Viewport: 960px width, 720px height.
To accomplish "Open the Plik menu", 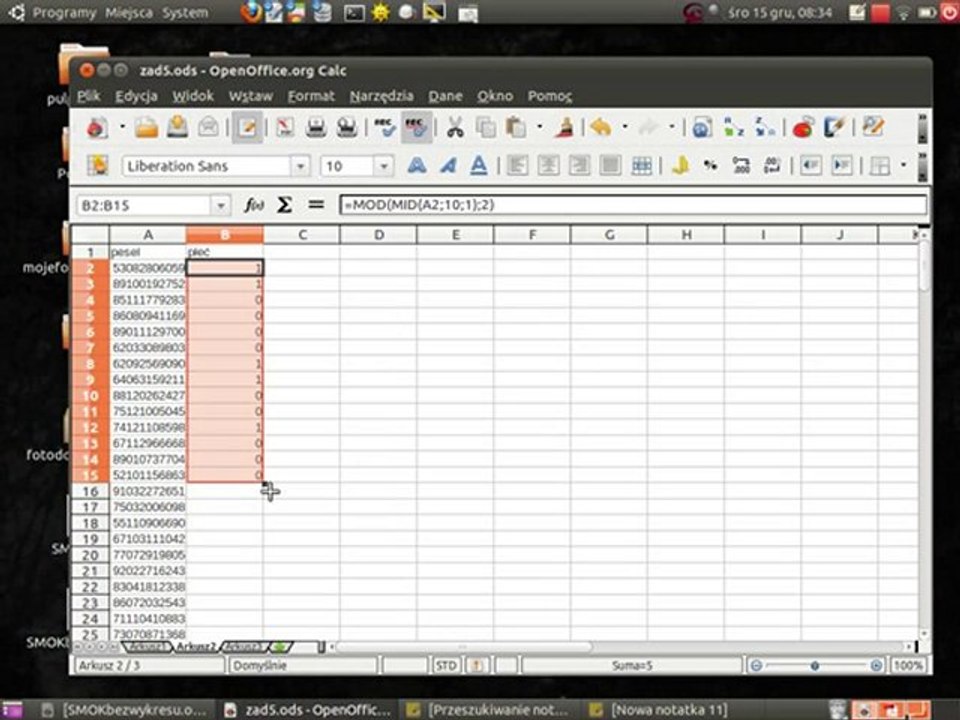I will (89, 96).
